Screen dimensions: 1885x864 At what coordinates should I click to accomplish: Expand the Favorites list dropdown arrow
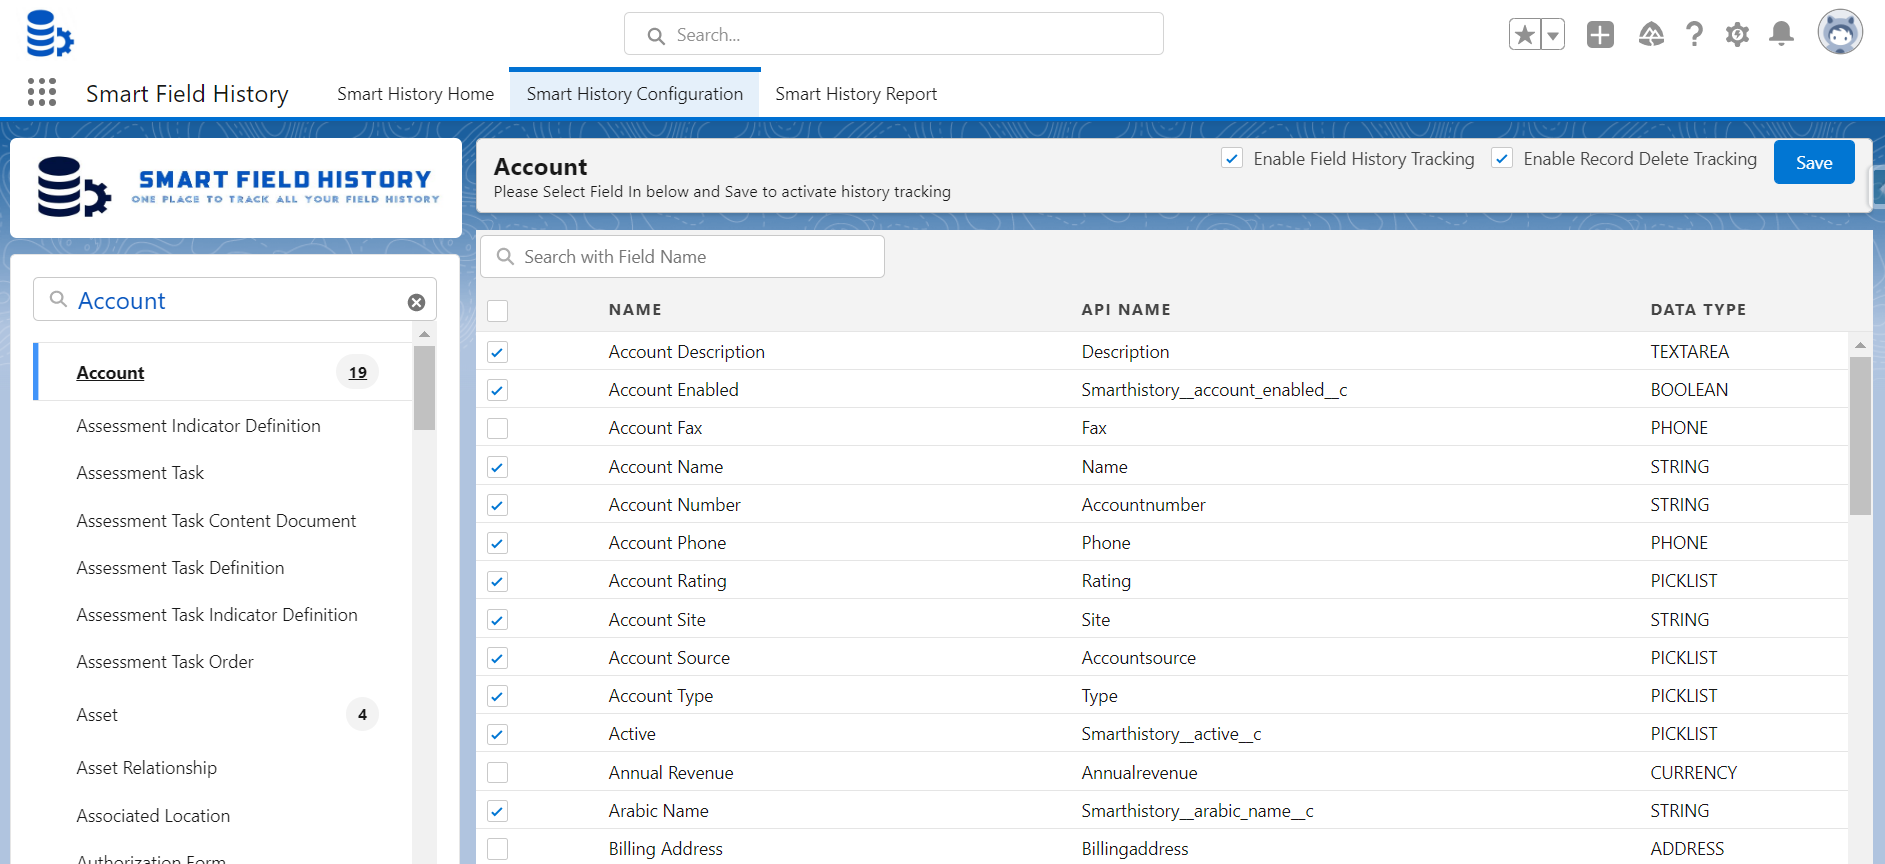coord(1553,35)
